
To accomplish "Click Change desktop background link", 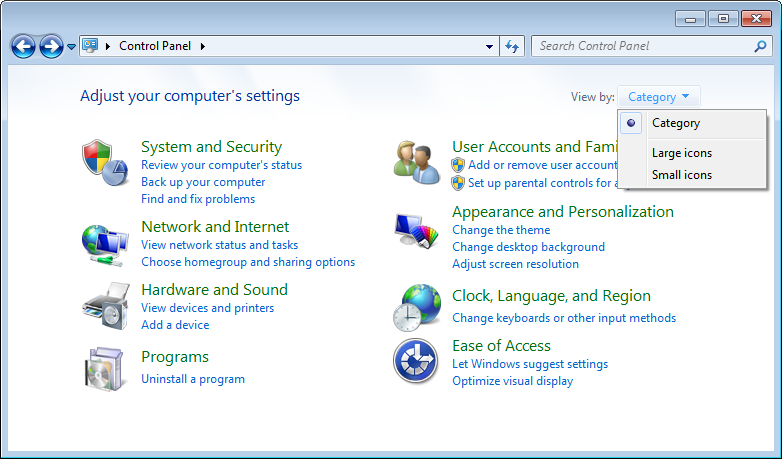I will coord(529,247).
